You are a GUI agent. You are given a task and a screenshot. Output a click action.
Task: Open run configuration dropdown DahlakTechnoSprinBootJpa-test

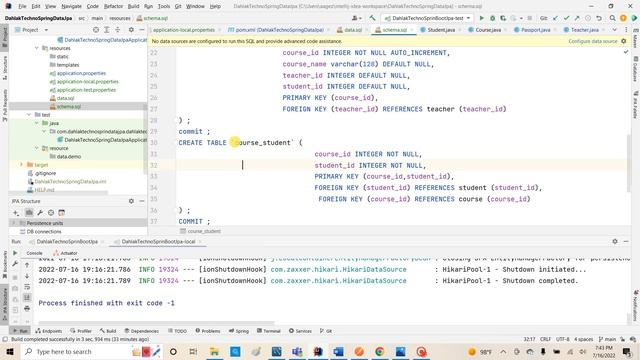[x=427, y=18]
